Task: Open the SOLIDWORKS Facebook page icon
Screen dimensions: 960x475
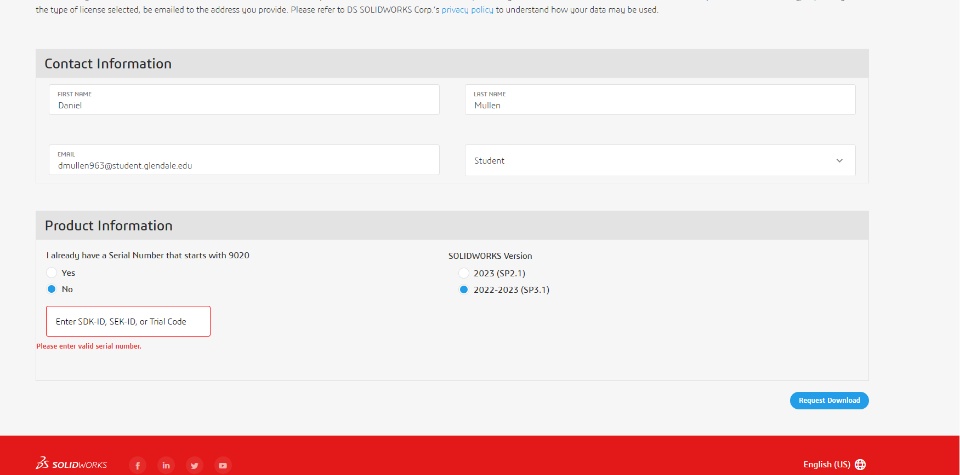Action: [137, 465]
